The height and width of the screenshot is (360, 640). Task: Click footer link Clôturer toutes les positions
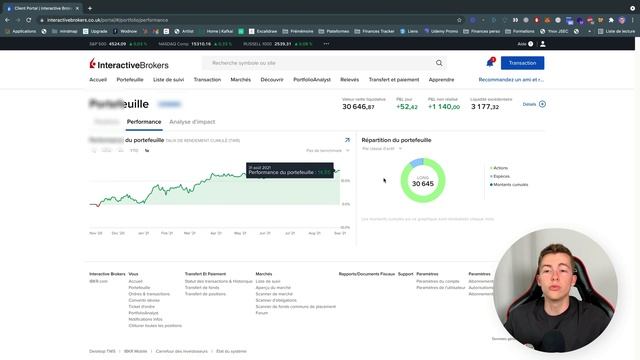click(x=155, y=326)
